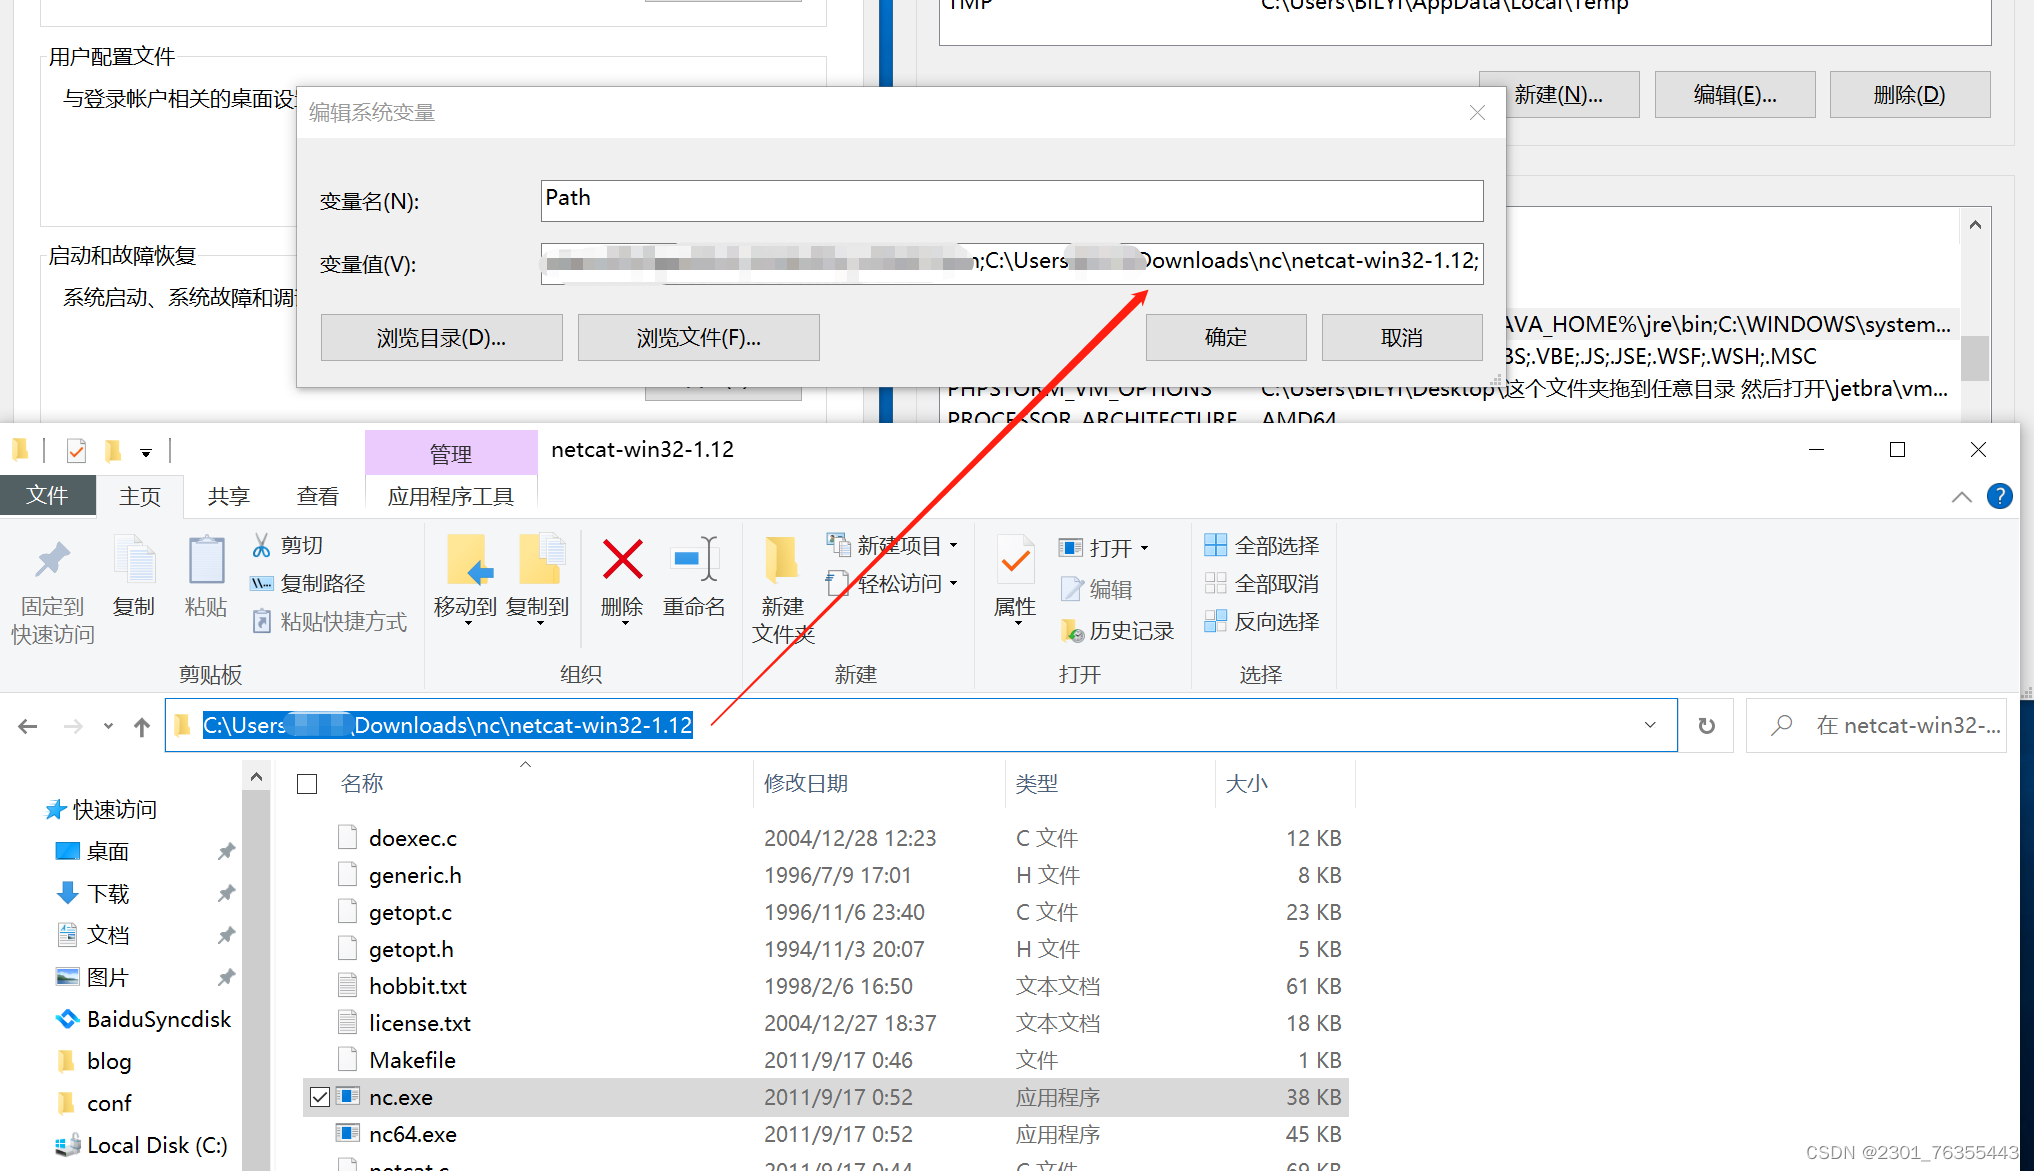Screen dimensions: 2034x1171
Task: Uncheck the nc.exe file checkbox
Action: coord(320,1097)
